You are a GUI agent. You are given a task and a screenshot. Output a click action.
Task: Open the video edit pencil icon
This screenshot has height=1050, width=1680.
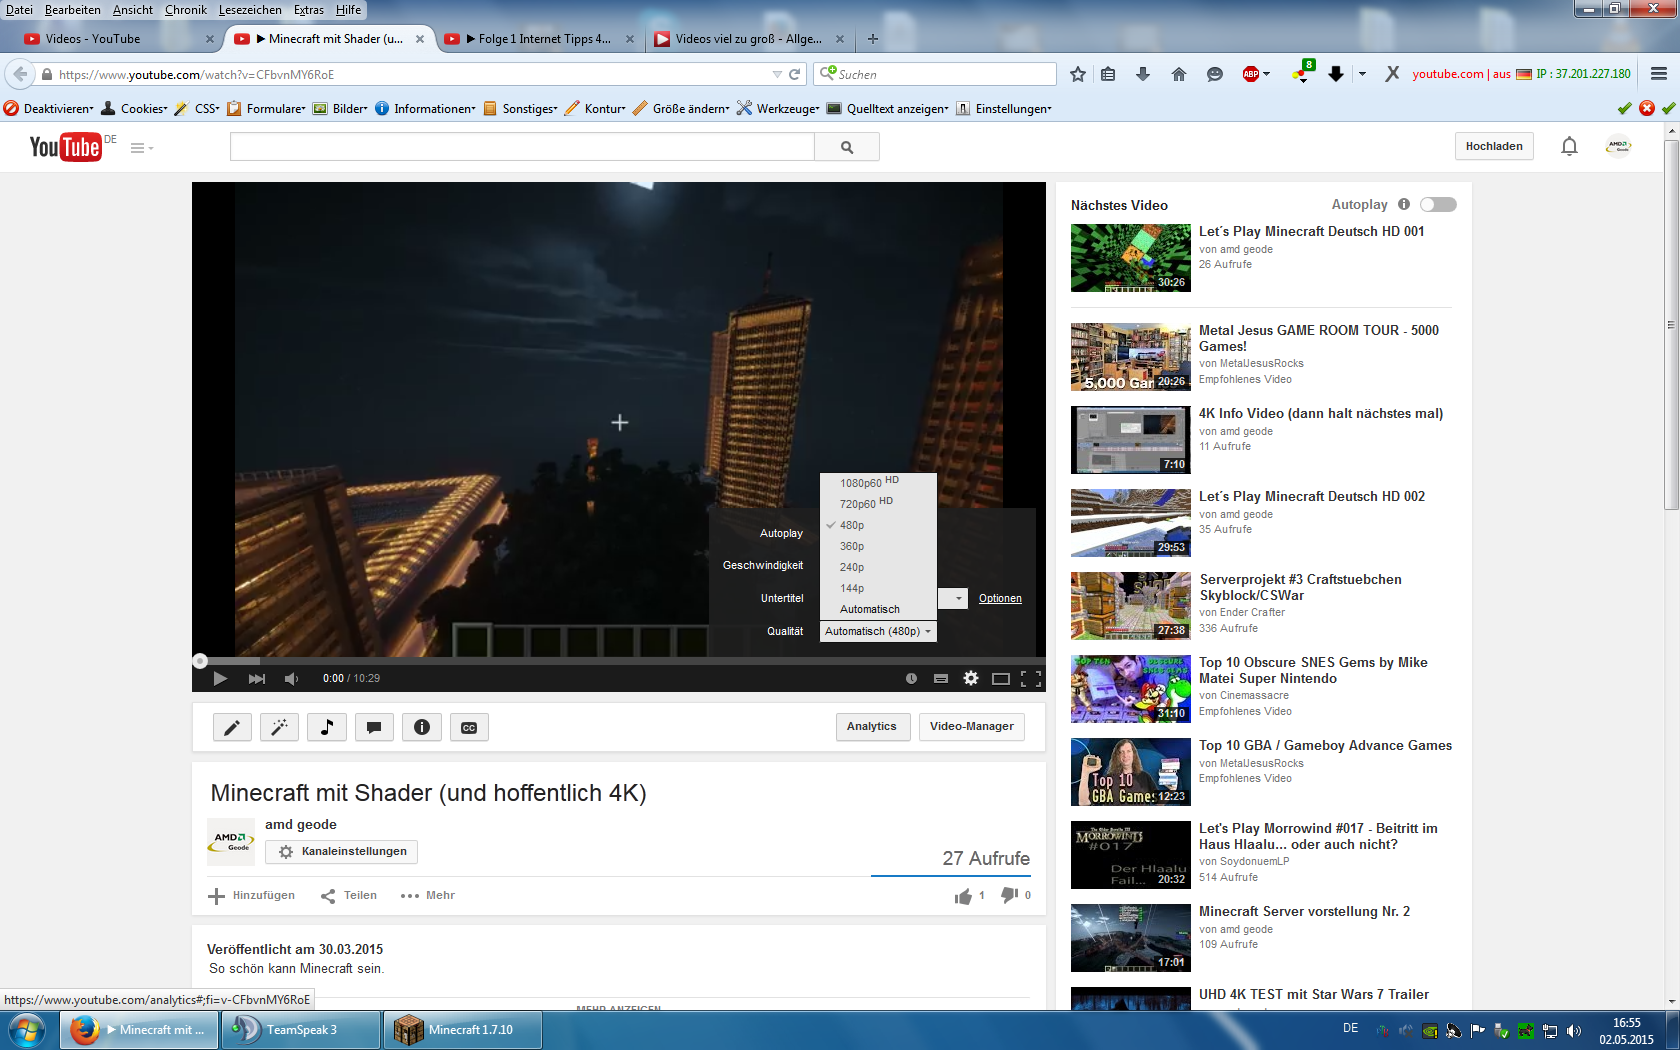click(x=232, y=727)
